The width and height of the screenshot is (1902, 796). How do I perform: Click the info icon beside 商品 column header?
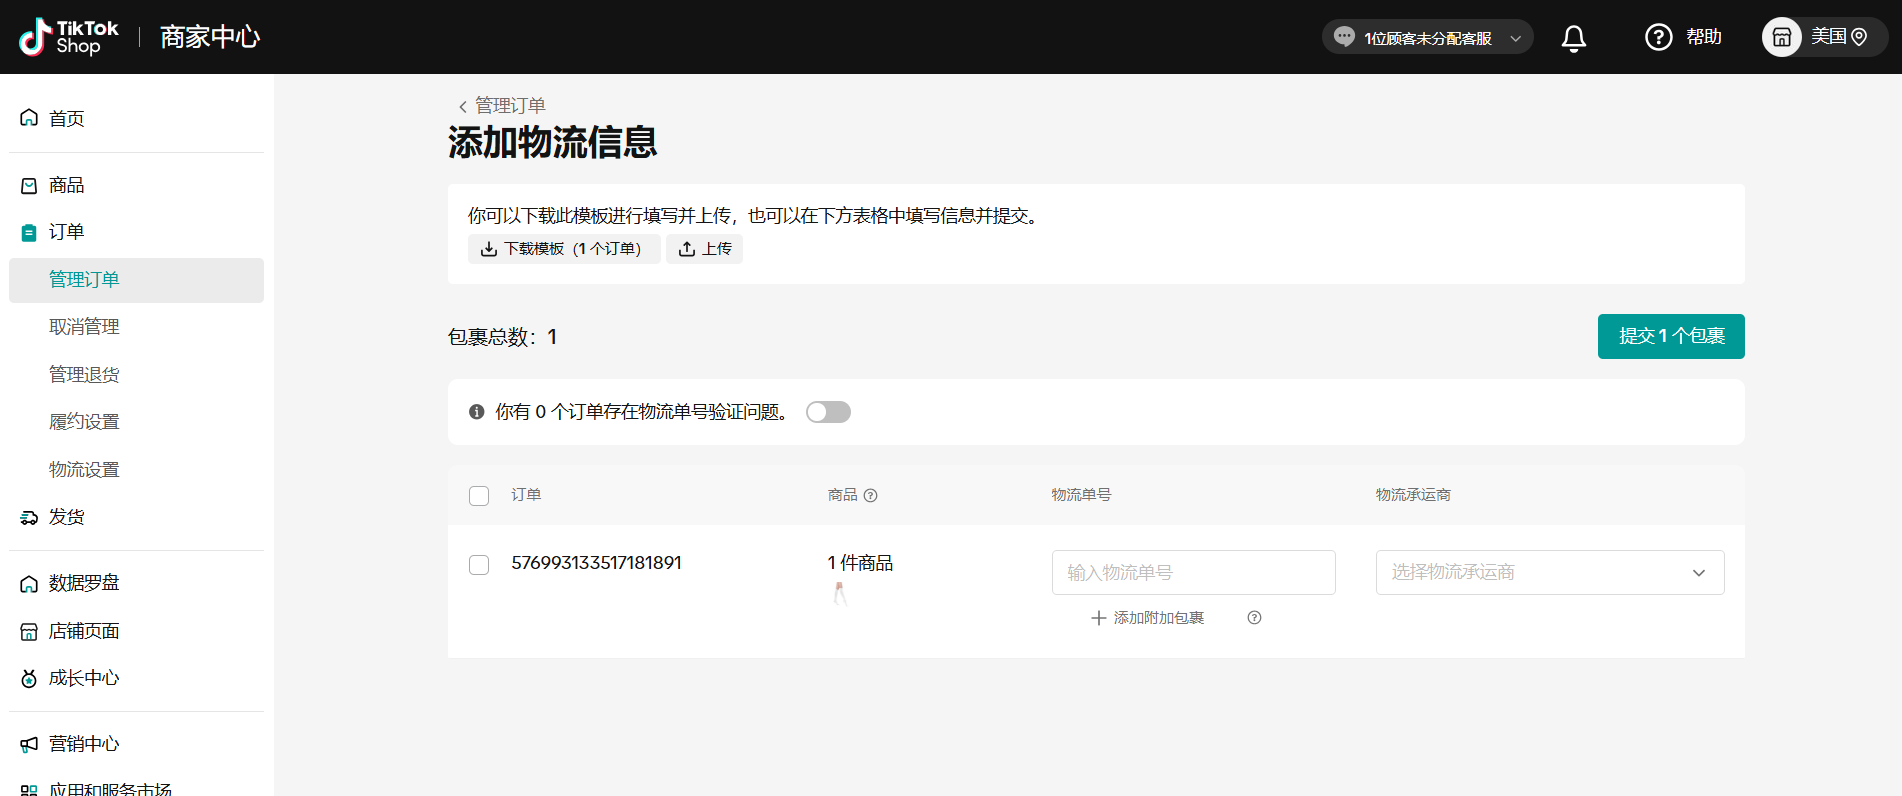[870, 495]
